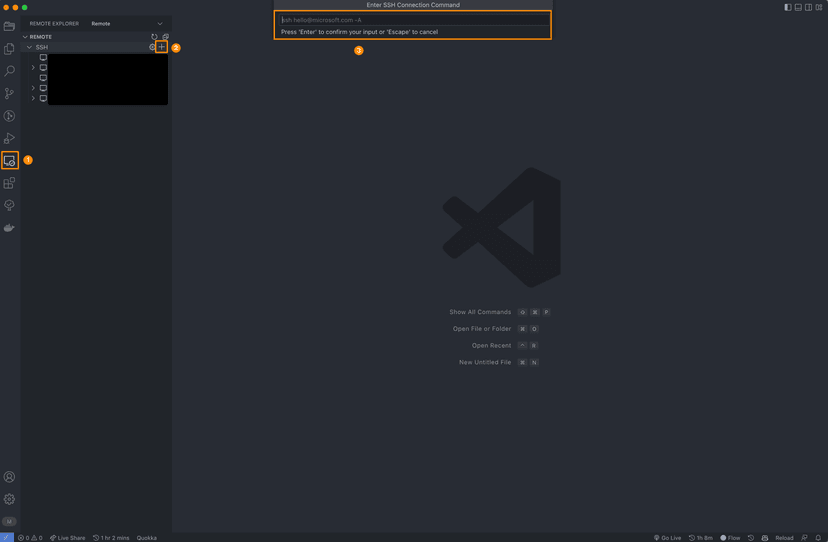
Task: Click the Search icon in activity bar
Action: pos(9,71)
